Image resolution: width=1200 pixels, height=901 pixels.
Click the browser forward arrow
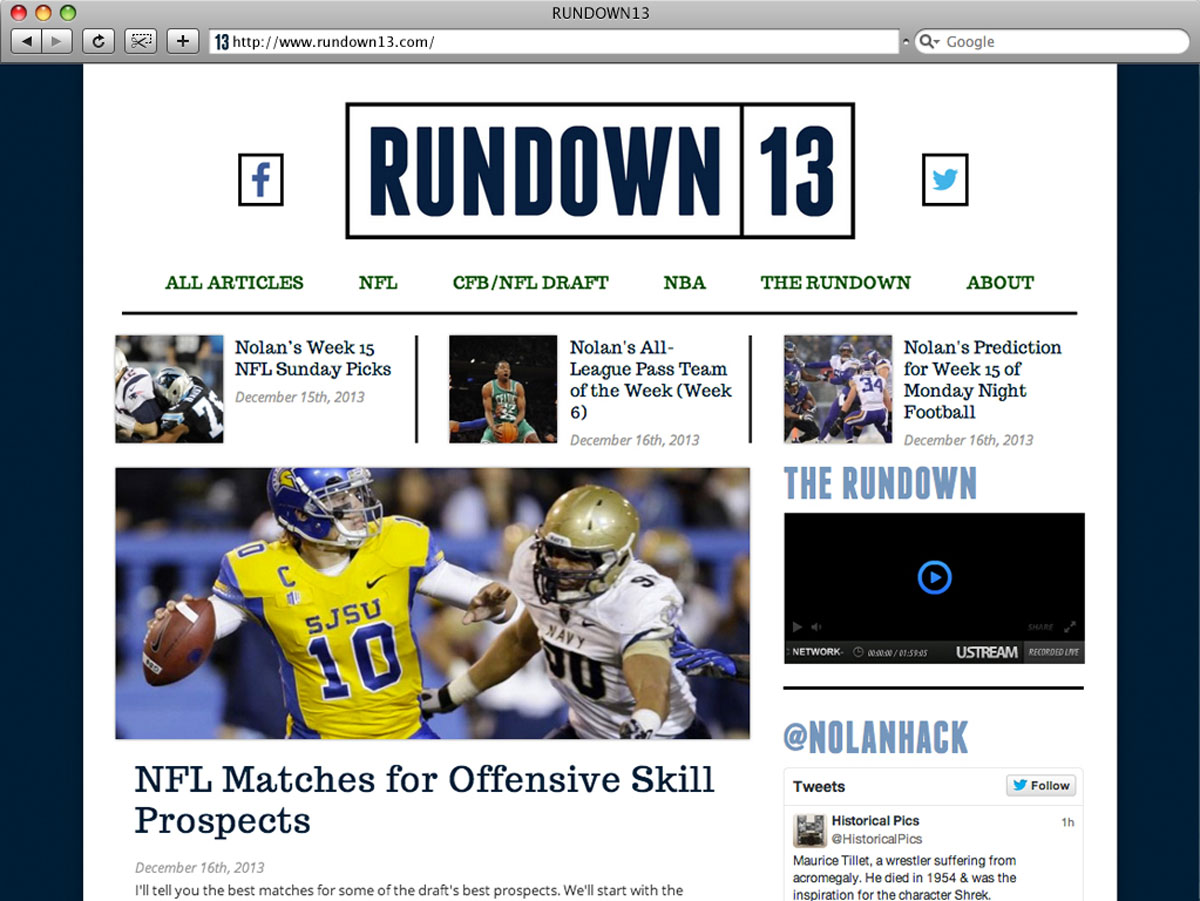point(56,41)
